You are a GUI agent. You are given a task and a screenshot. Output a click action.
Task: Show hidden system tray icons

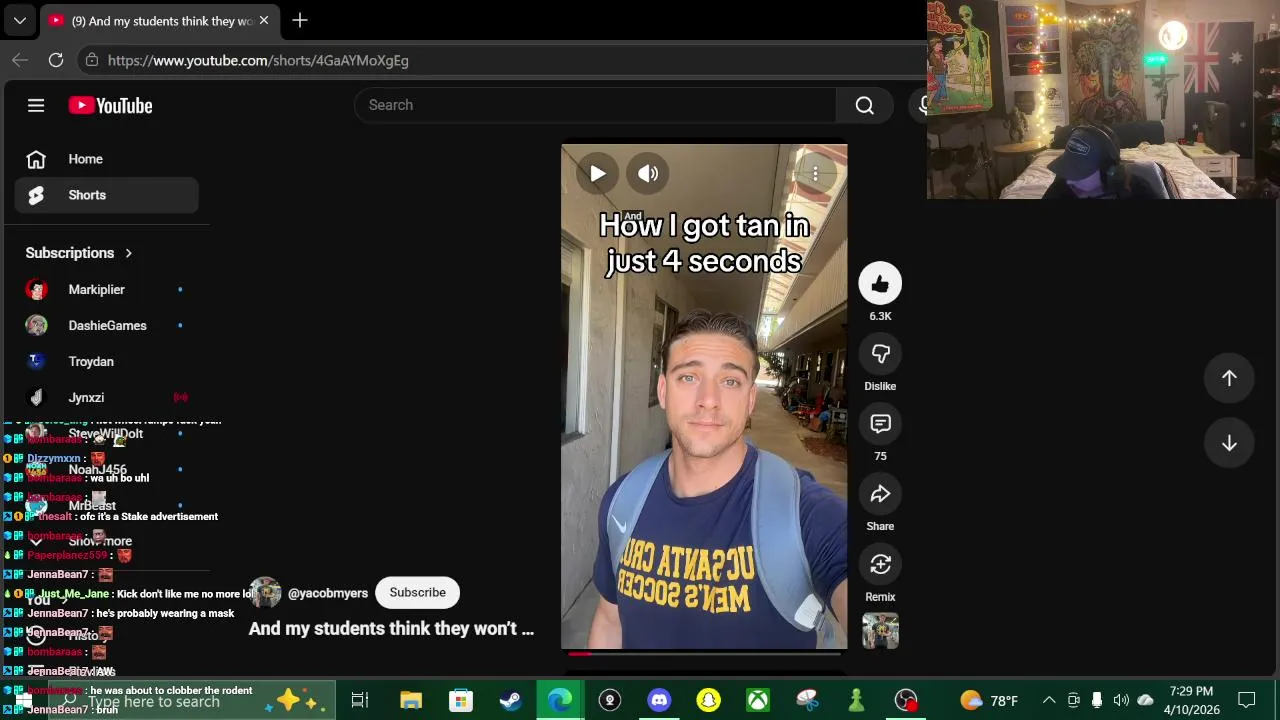[1049, 700]
